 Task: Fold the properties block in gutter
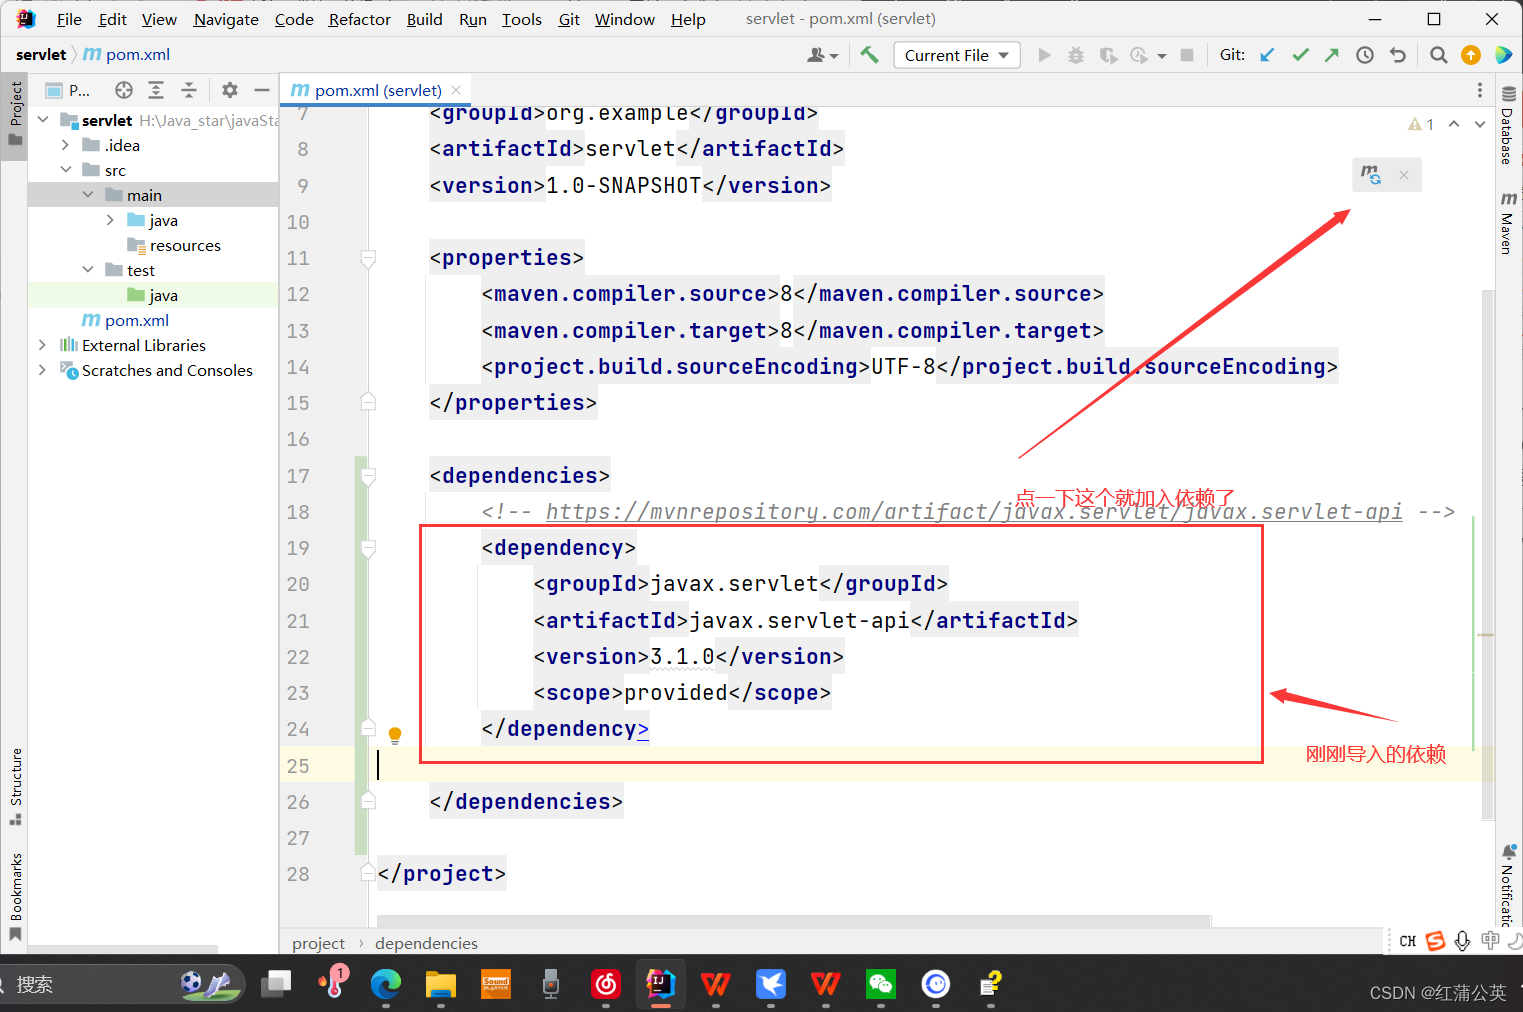click(x=368, y=258)
